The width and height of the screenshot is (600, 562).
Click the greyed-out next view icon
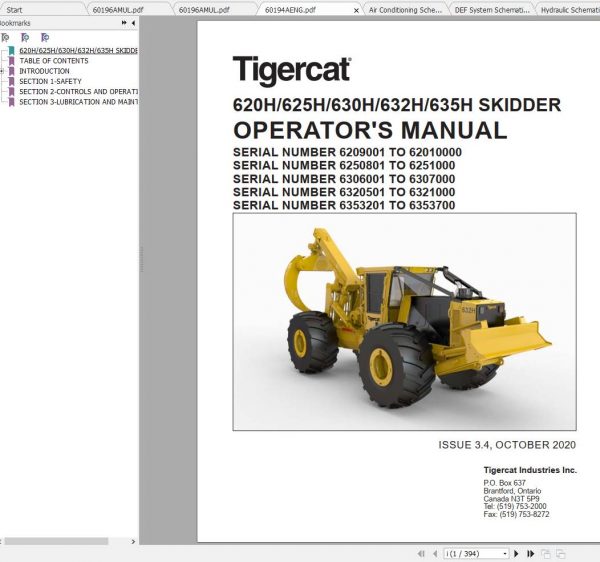(561, 553)
